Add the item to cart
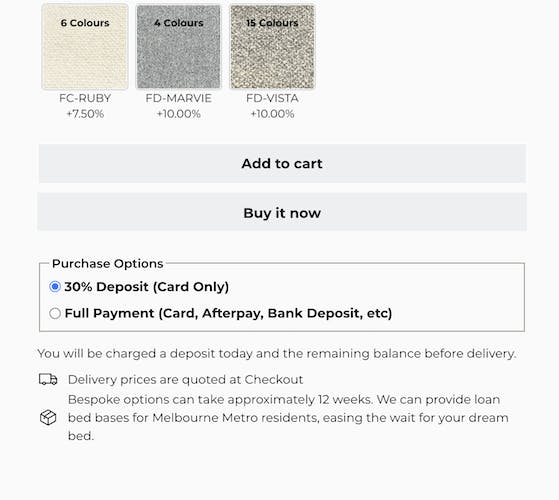The width and height of the screenshot is (559, 500). 282,164
